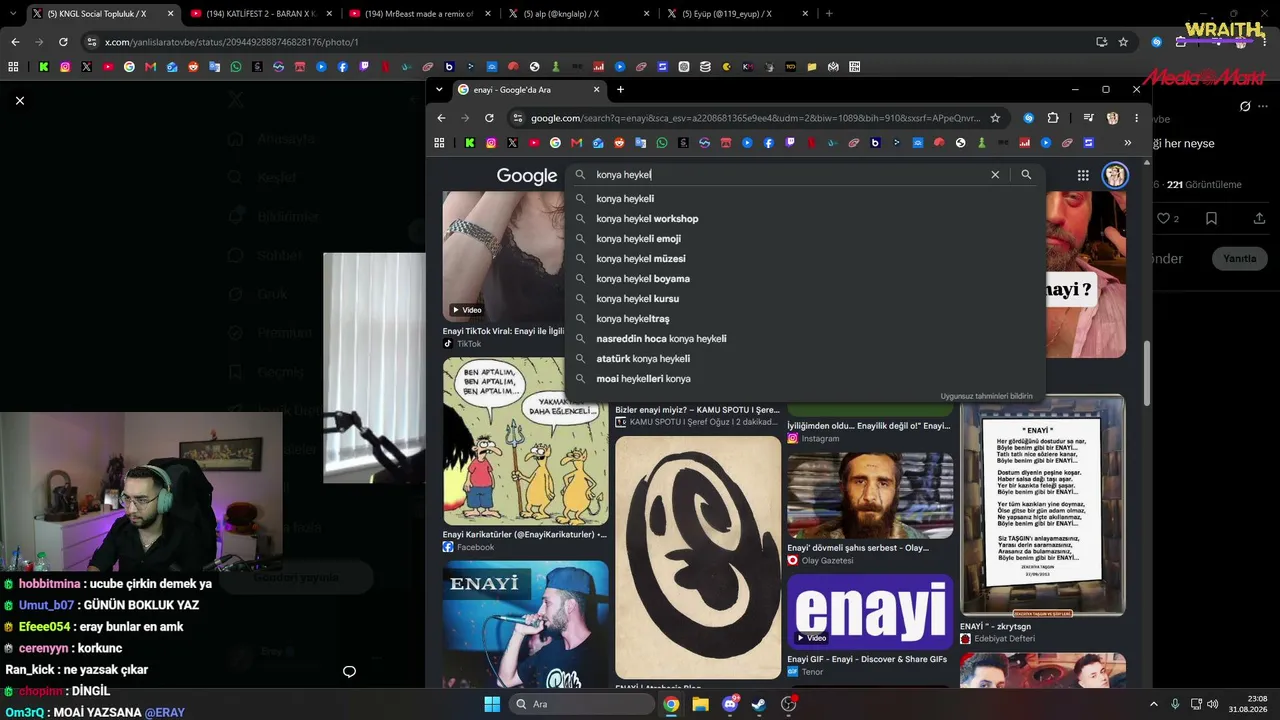Open the Google apps grid

pyautogui.click(x=1083, y=175)
